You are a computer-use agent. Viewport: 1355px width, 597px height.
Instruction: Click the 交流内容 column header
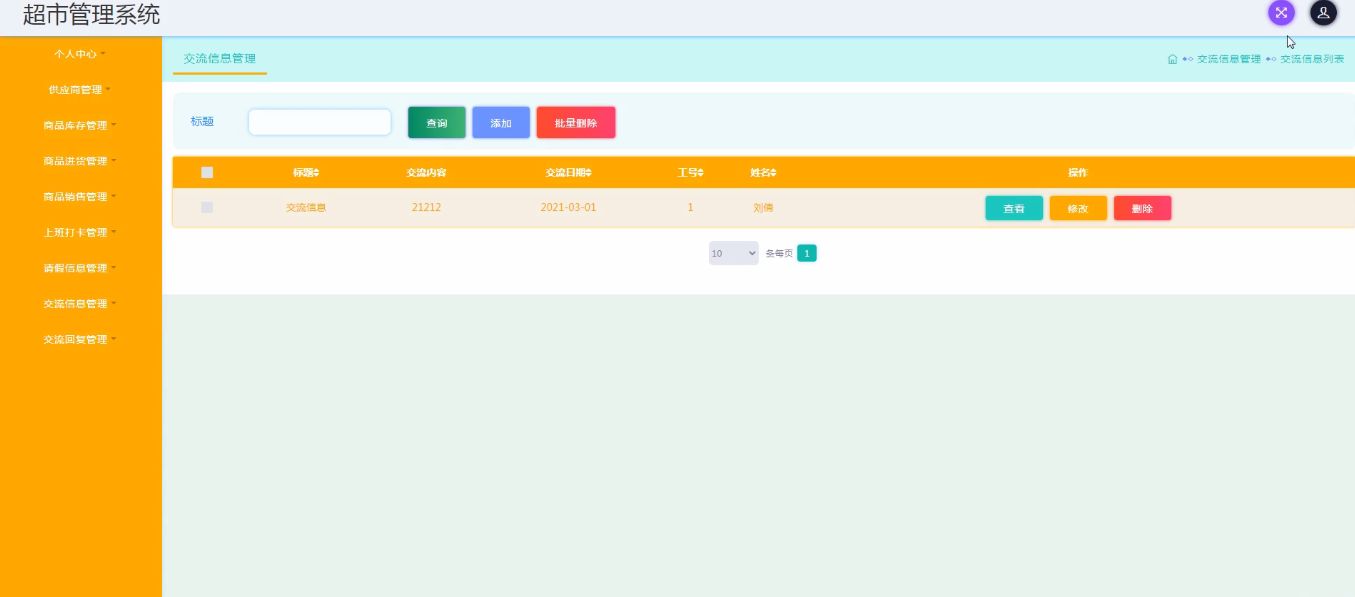426,173
